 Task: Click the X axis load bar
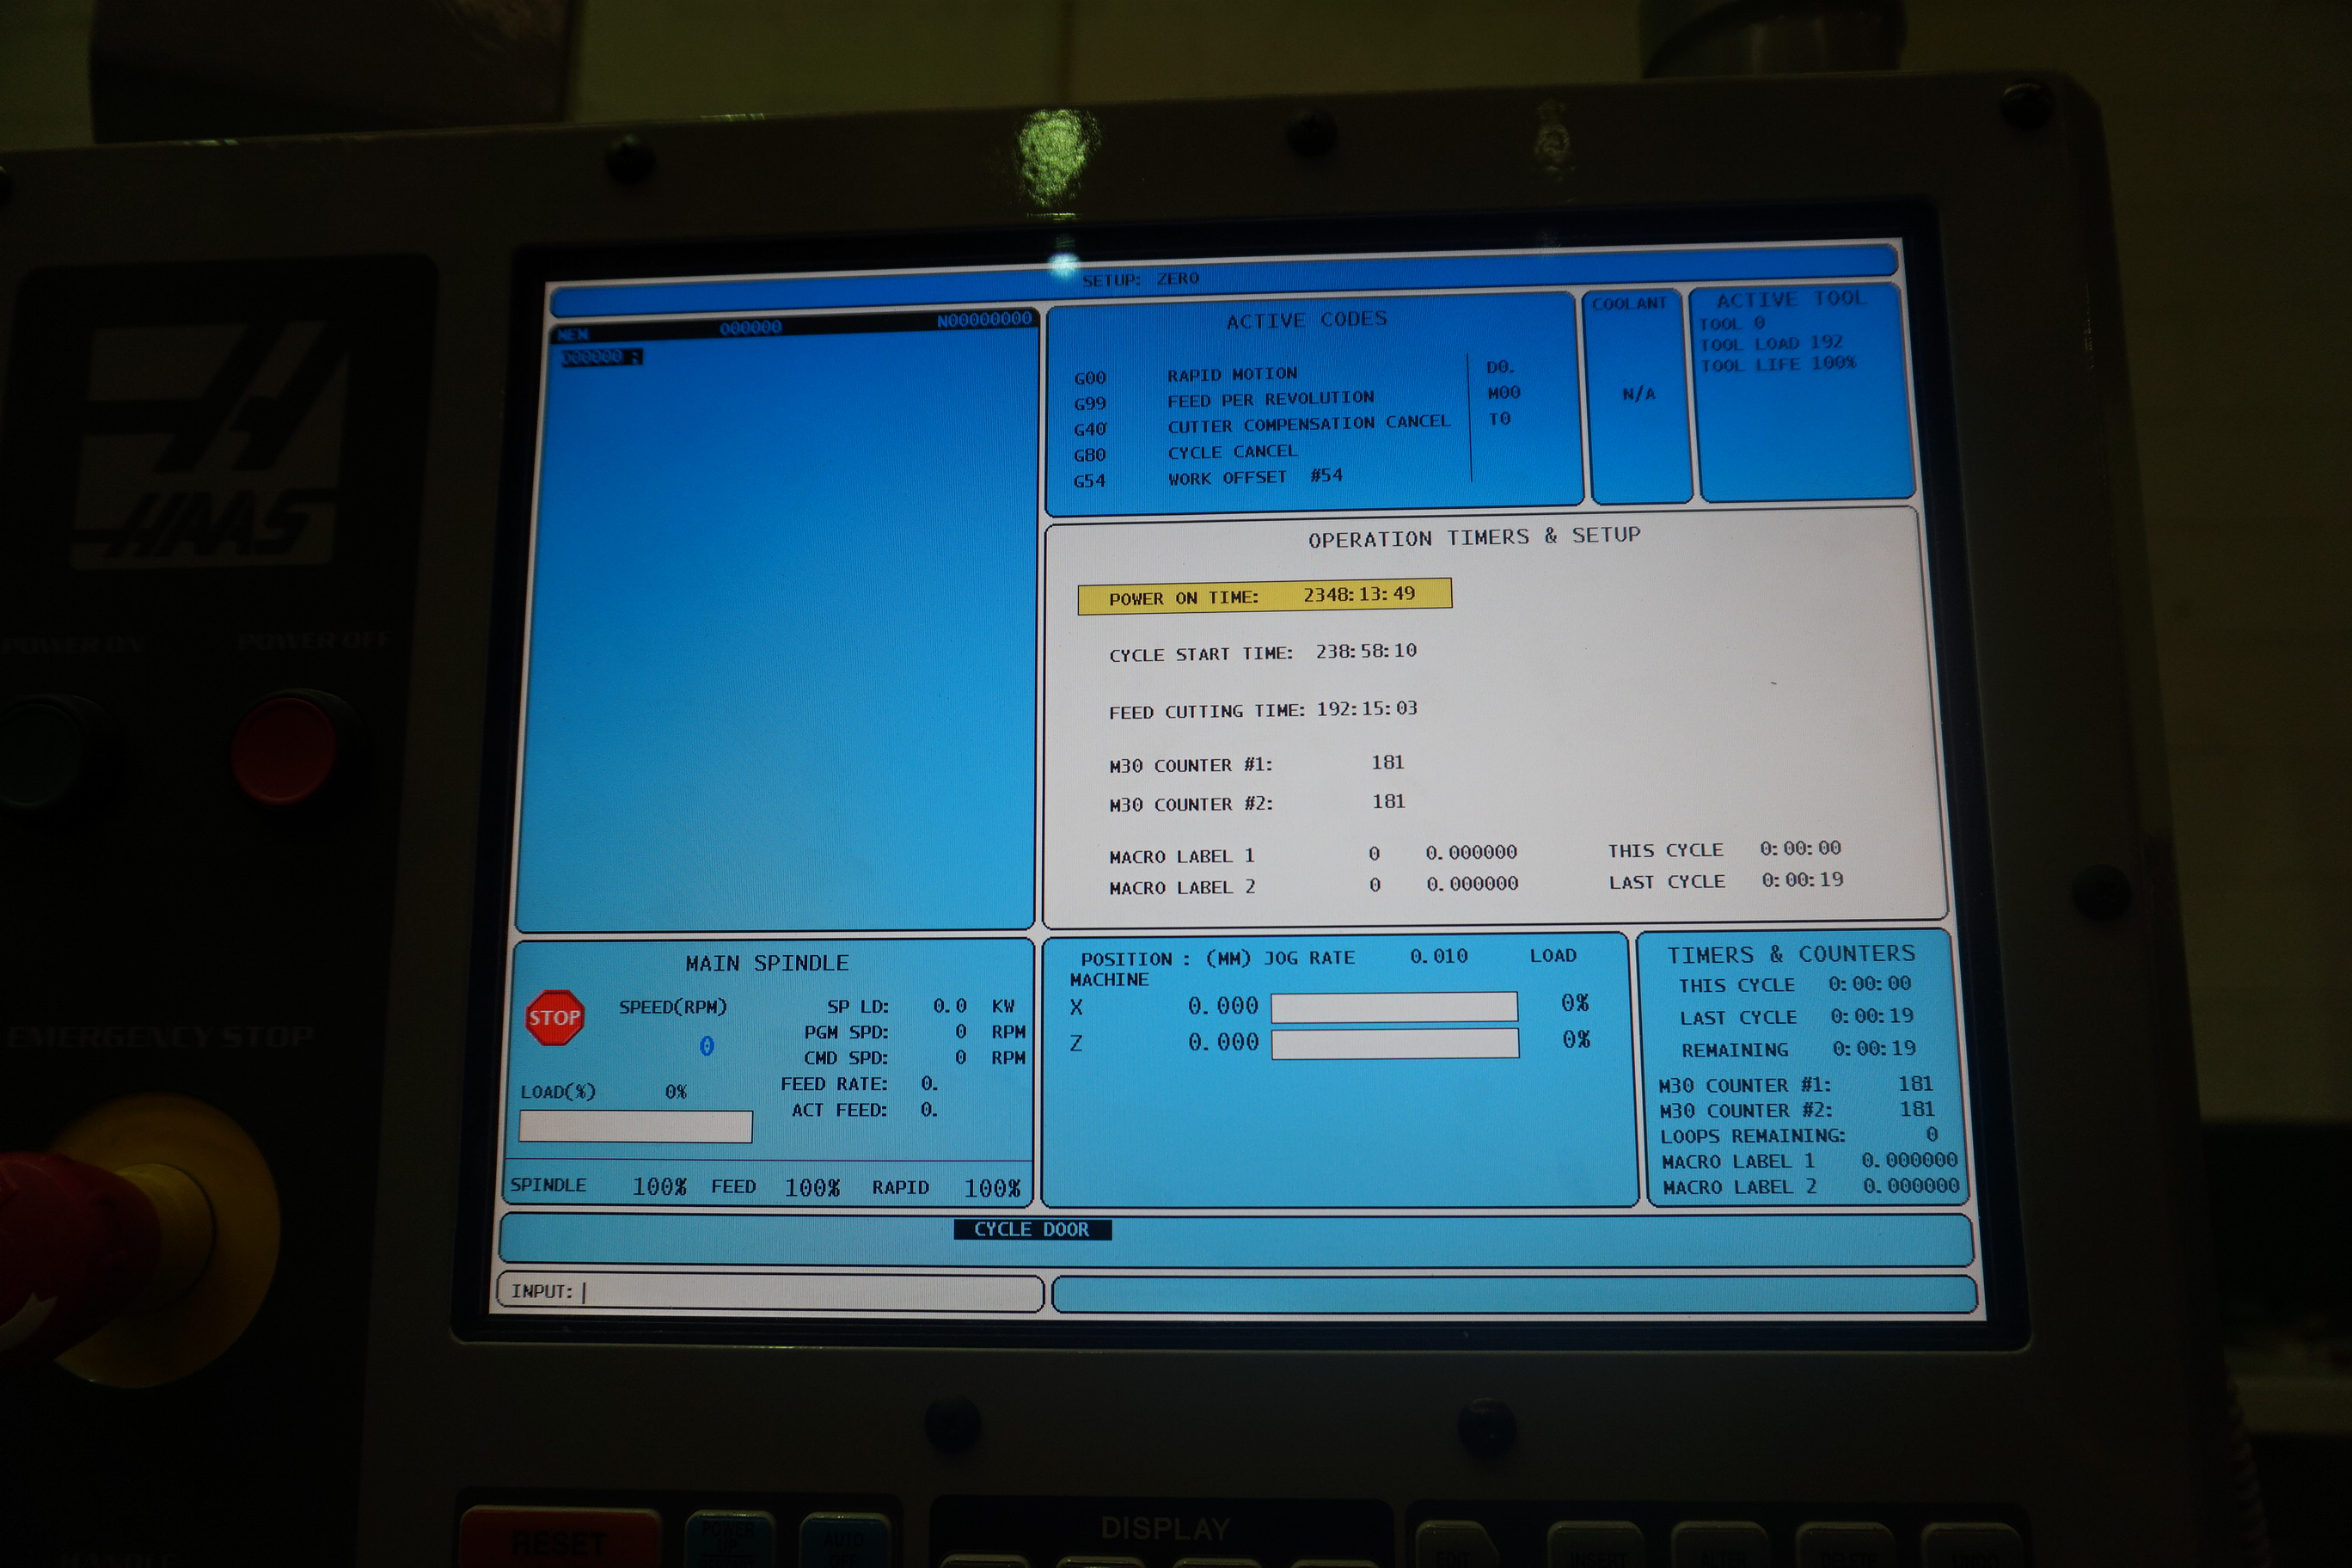pyautogui.click(x=1394, y=1006)
